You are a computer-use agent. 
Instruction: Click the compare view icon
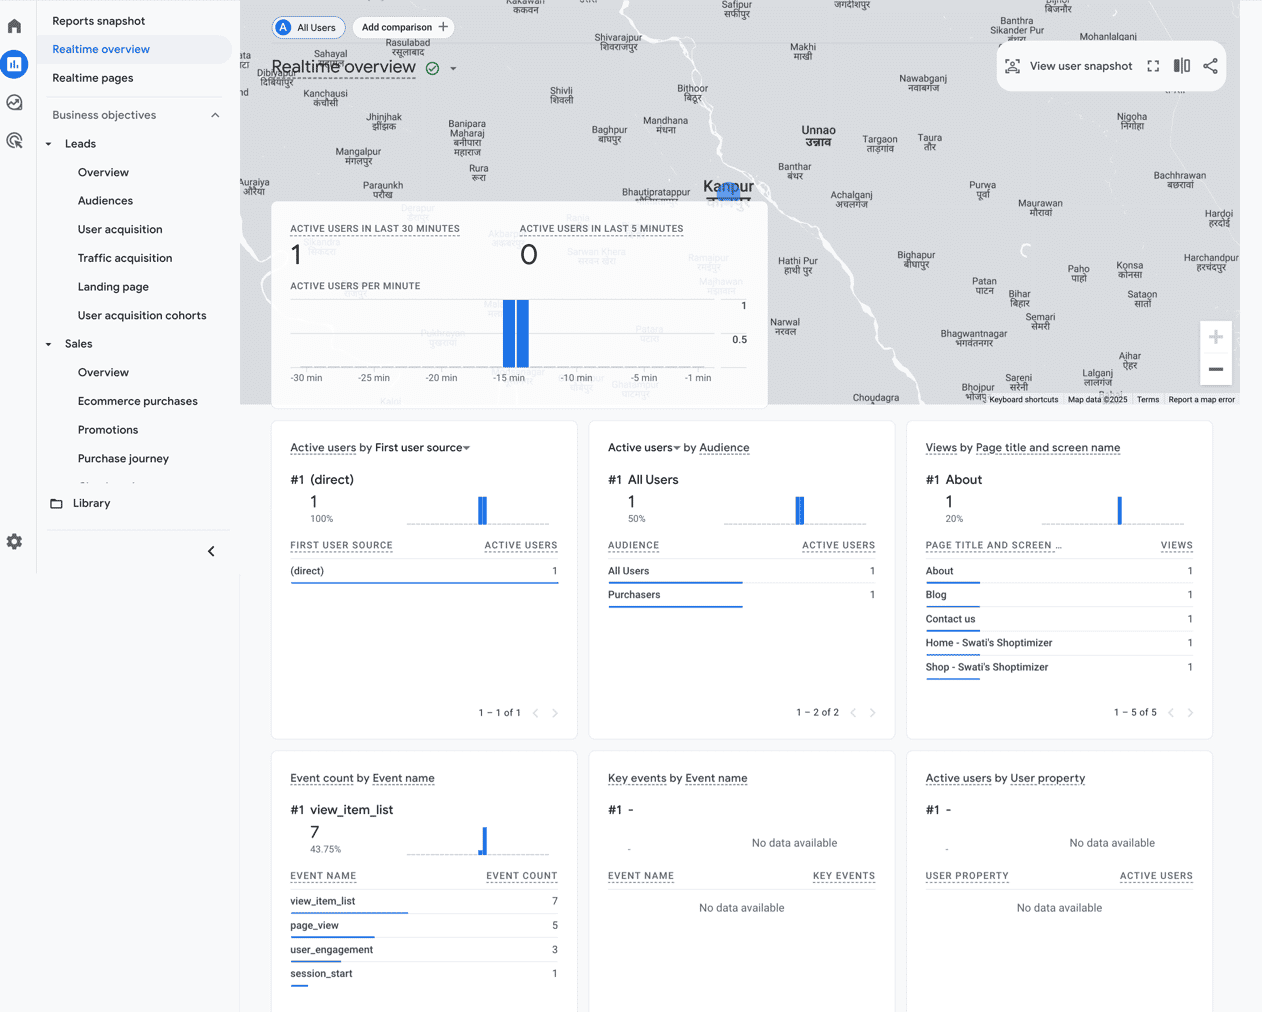point(1182,66)
